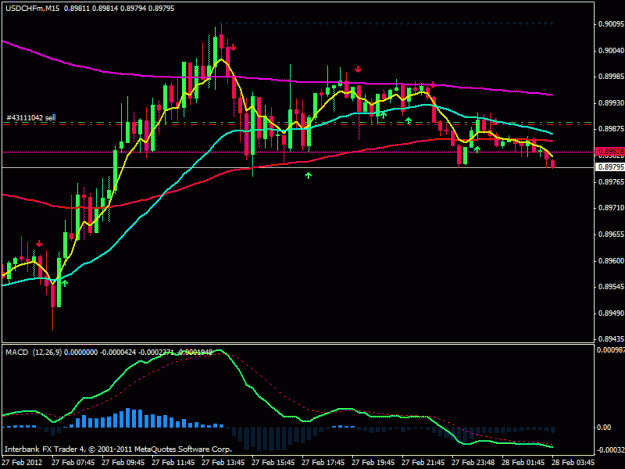
Task: Click the 27 Feb 21:45 time label
Action: [x=423, y=463]
